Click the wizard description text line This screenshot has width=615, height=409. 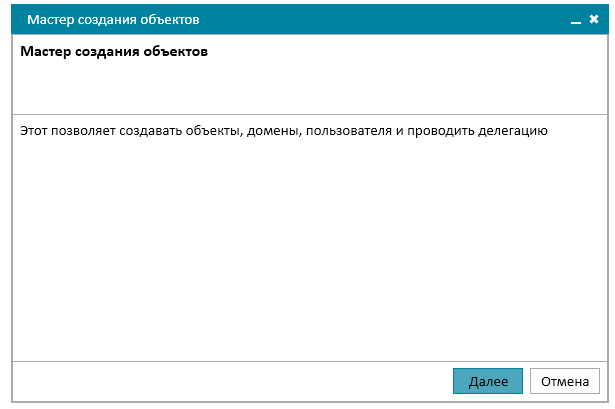(284, 131)
